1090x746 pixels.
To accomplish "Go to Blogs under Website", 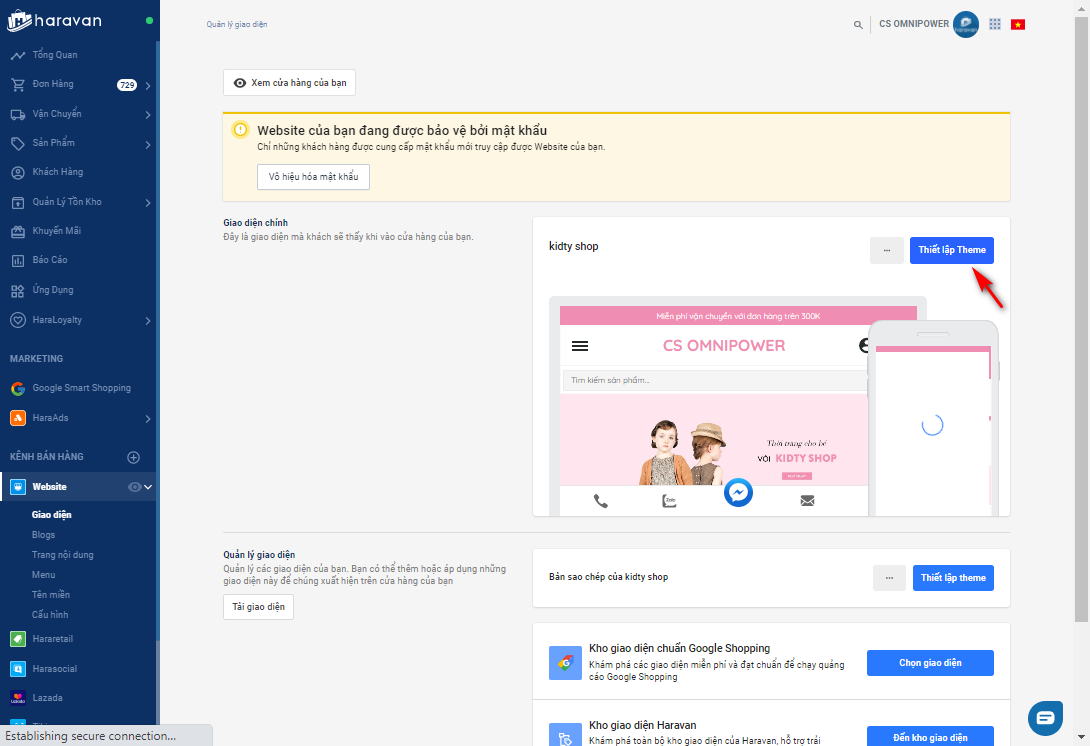I will 44,535.
